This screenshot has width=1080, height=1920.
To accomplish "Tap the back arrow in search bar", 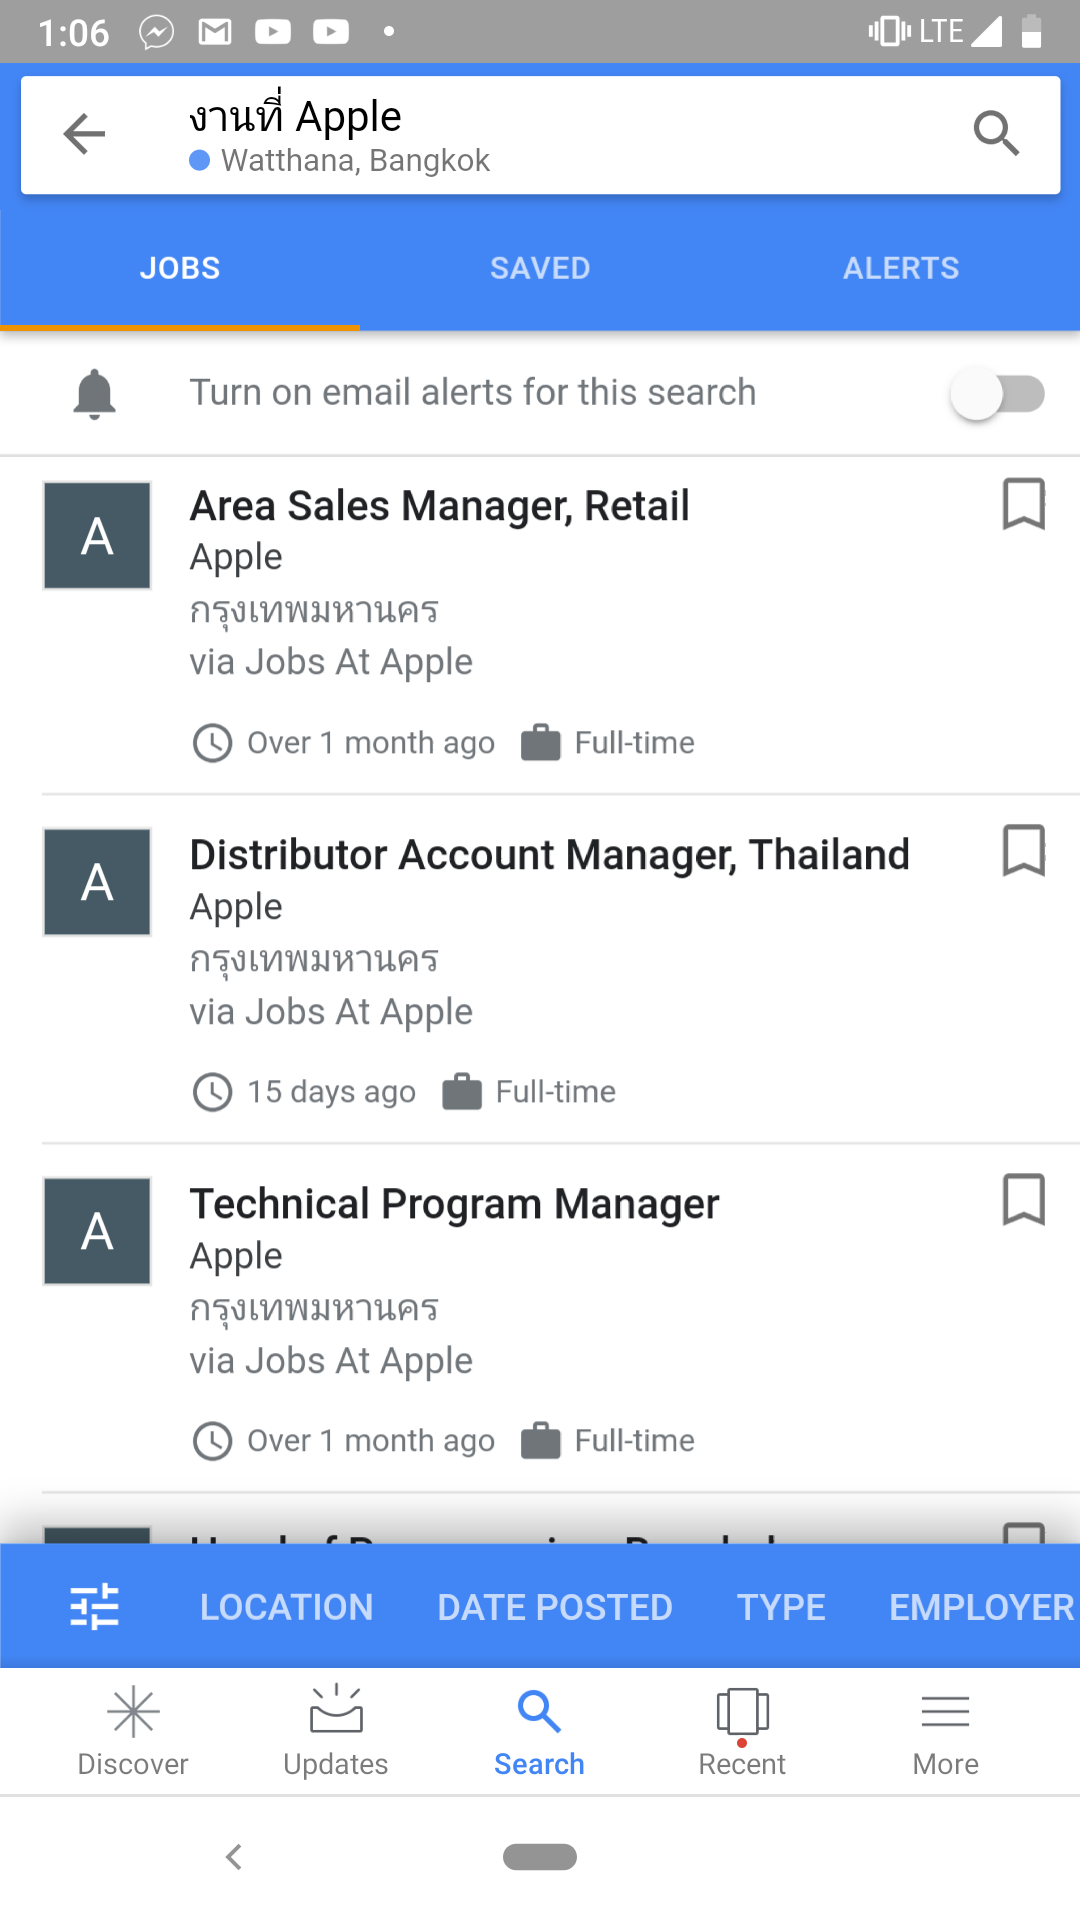I will pyautogui.click(x=84, y=134).
